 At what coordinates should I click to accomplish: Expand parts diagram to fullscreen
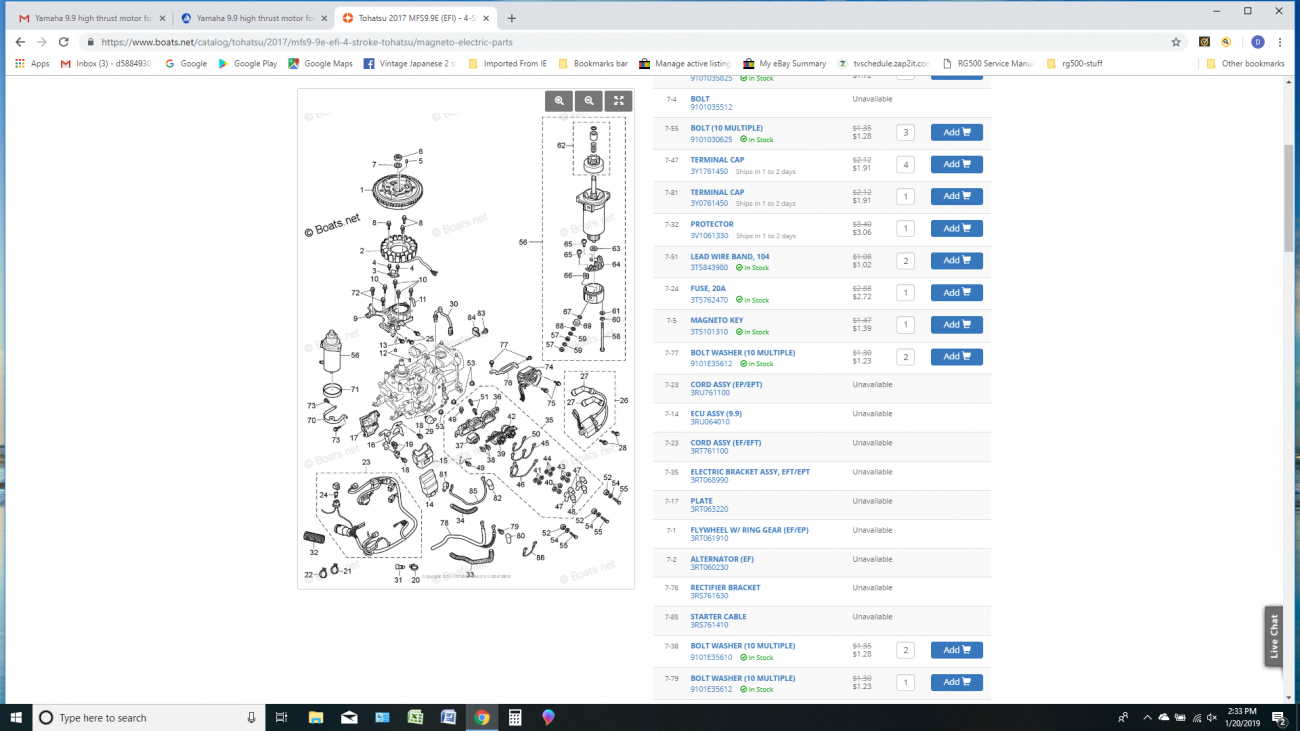[x=619, y=100]
